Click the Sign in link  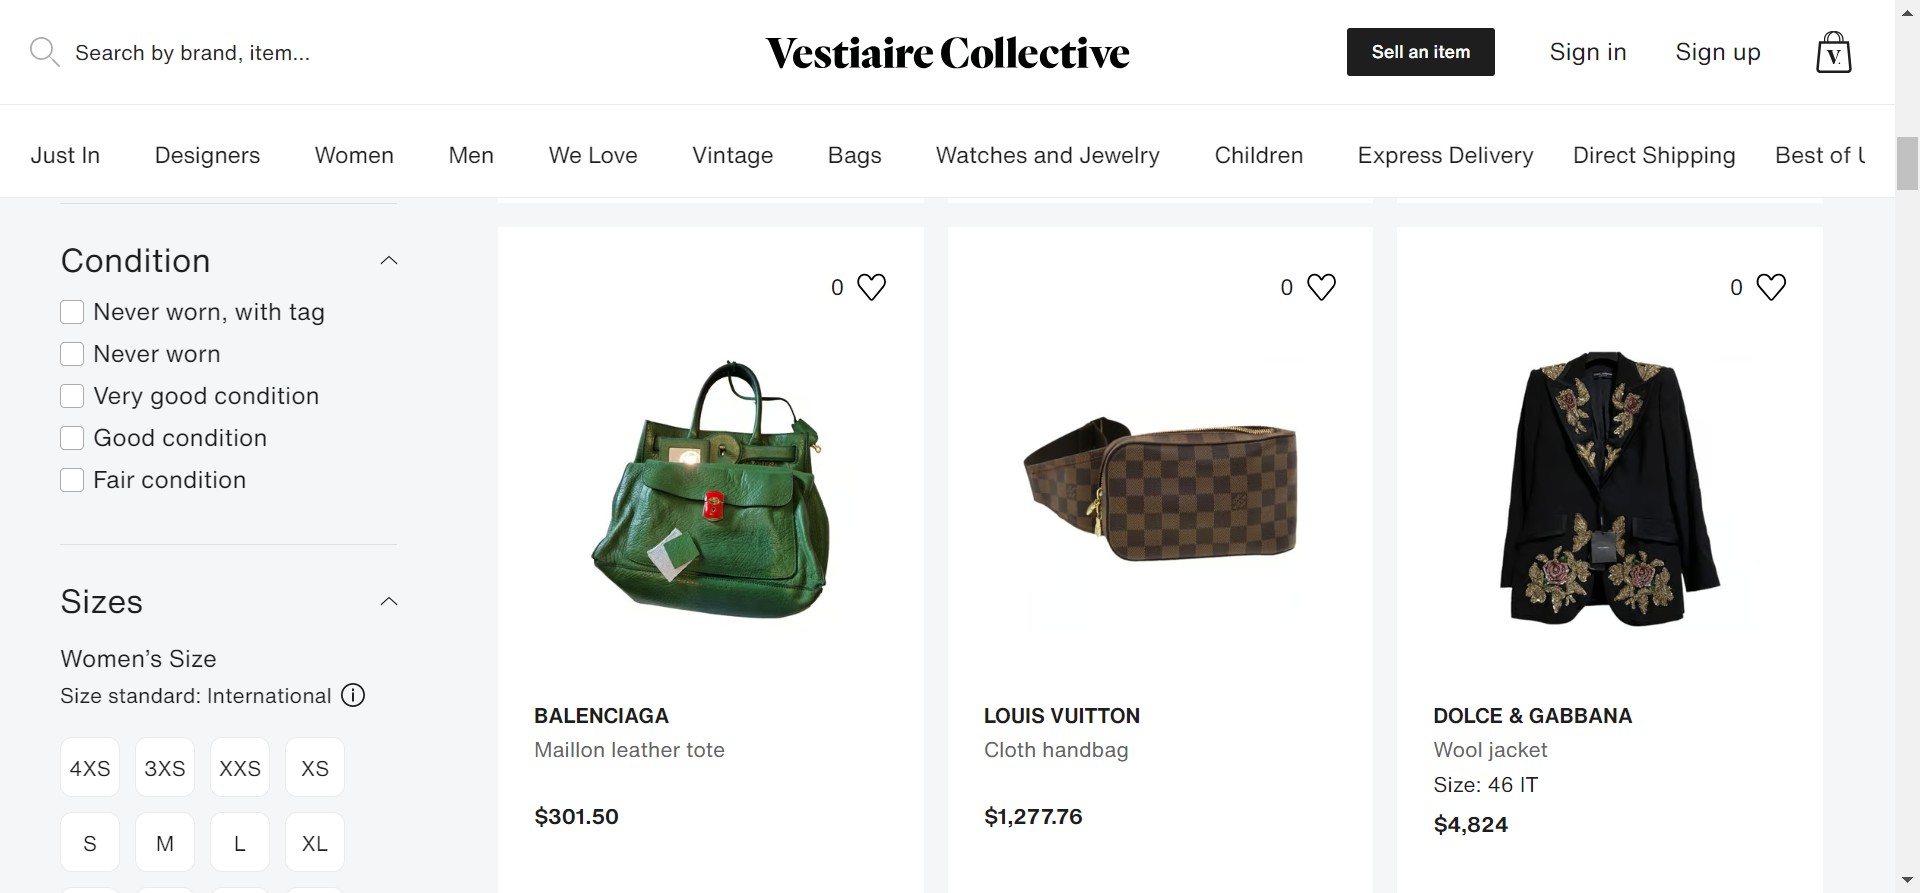click(1587, 52)
